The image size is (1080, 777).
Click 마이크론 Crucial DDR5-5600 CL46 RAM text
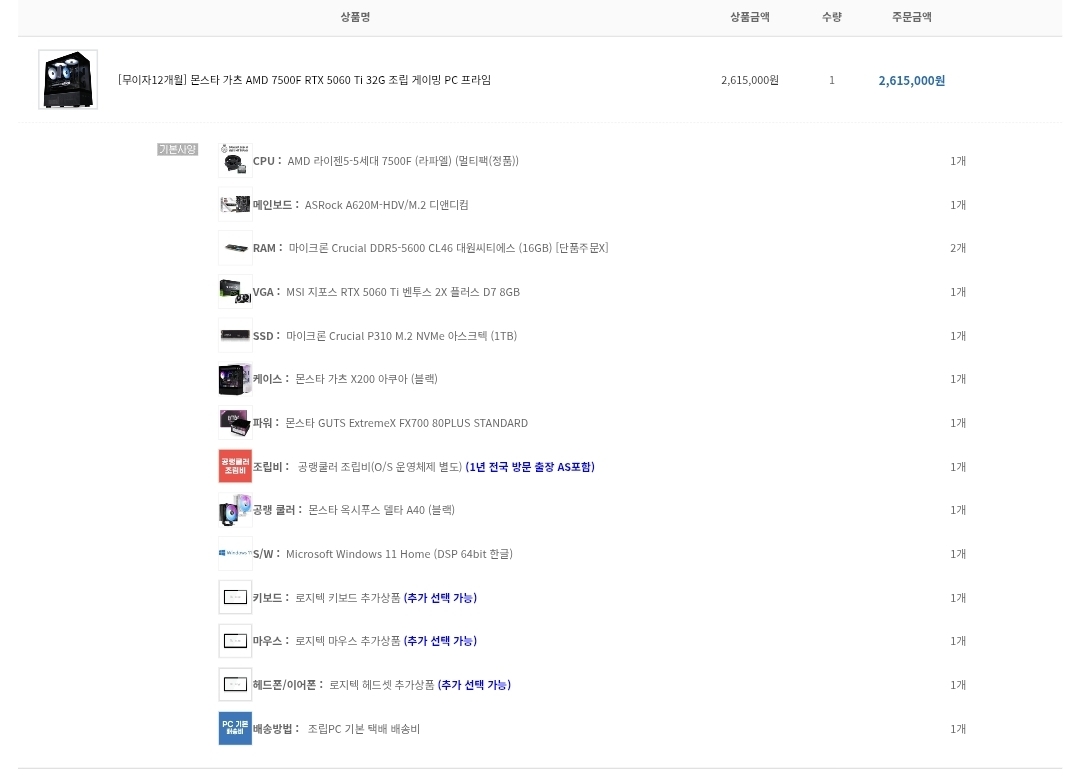[448, 248]
